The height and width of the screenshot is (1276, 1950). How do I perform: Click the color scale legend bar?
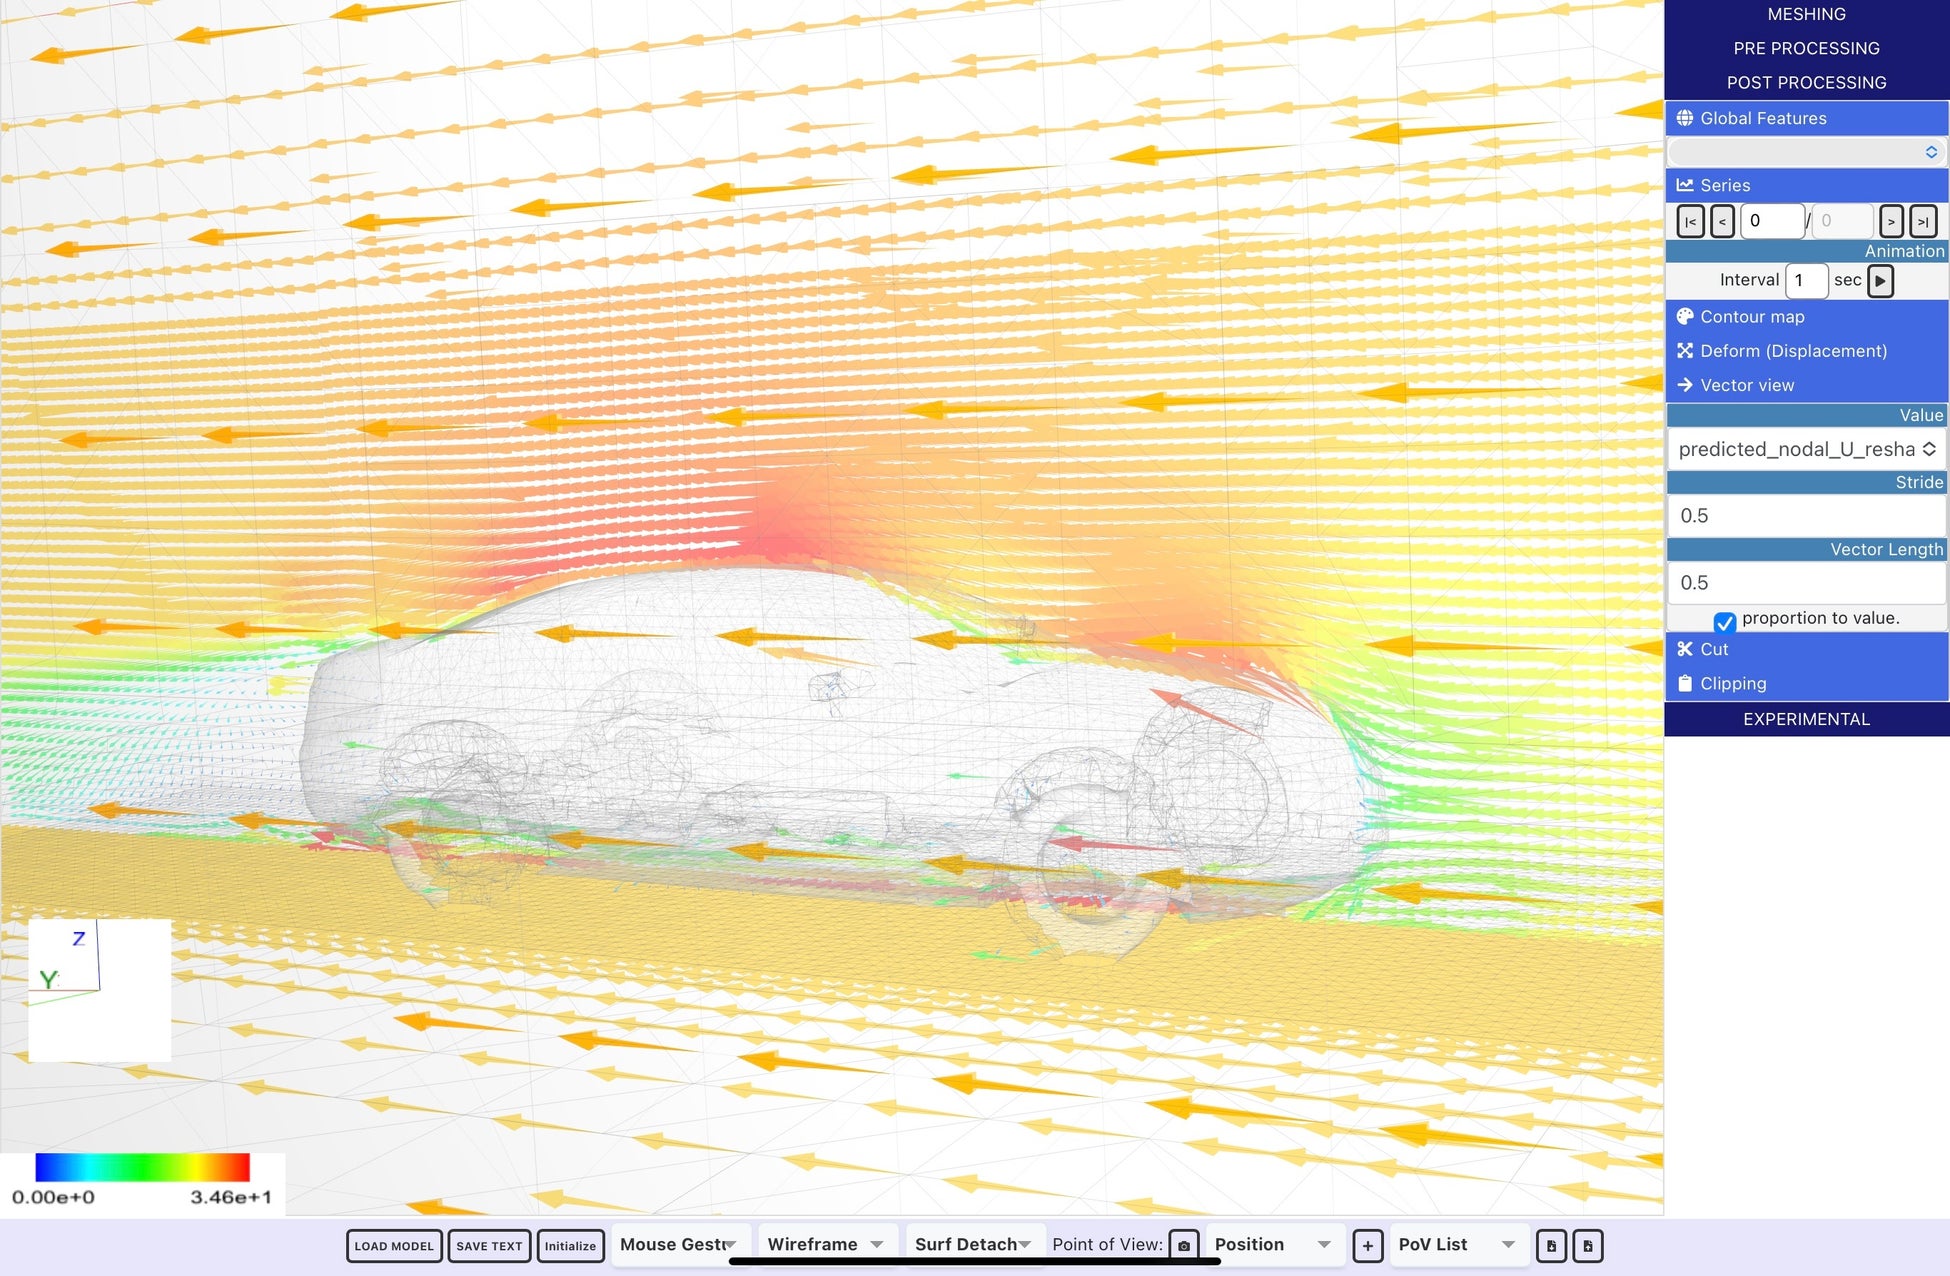pos(142,1167)
